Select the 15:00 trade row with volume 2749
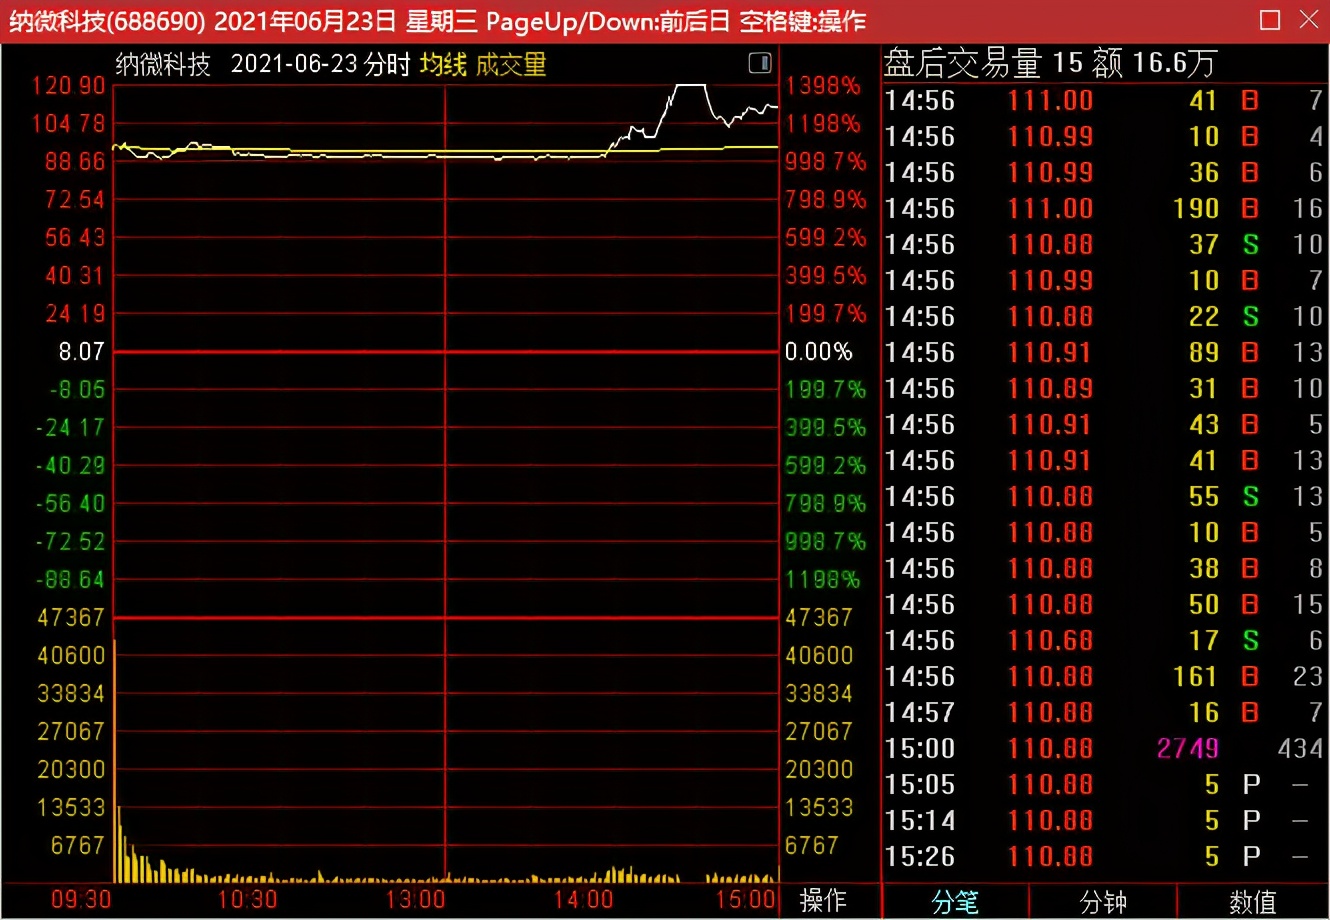This screenshot has width=1330, height=920. pos(1100,748)
